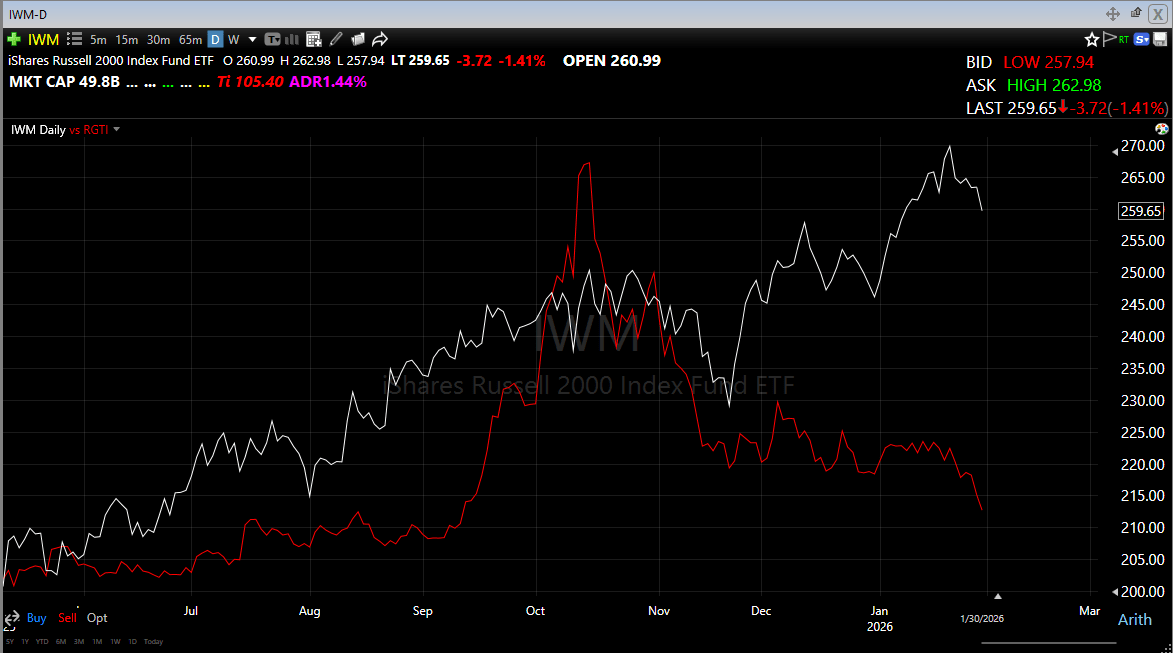The image size is (1173, 653).
Task: Click the ADR1.44% label
Action: pyautogui.click(x=328, y=82)
